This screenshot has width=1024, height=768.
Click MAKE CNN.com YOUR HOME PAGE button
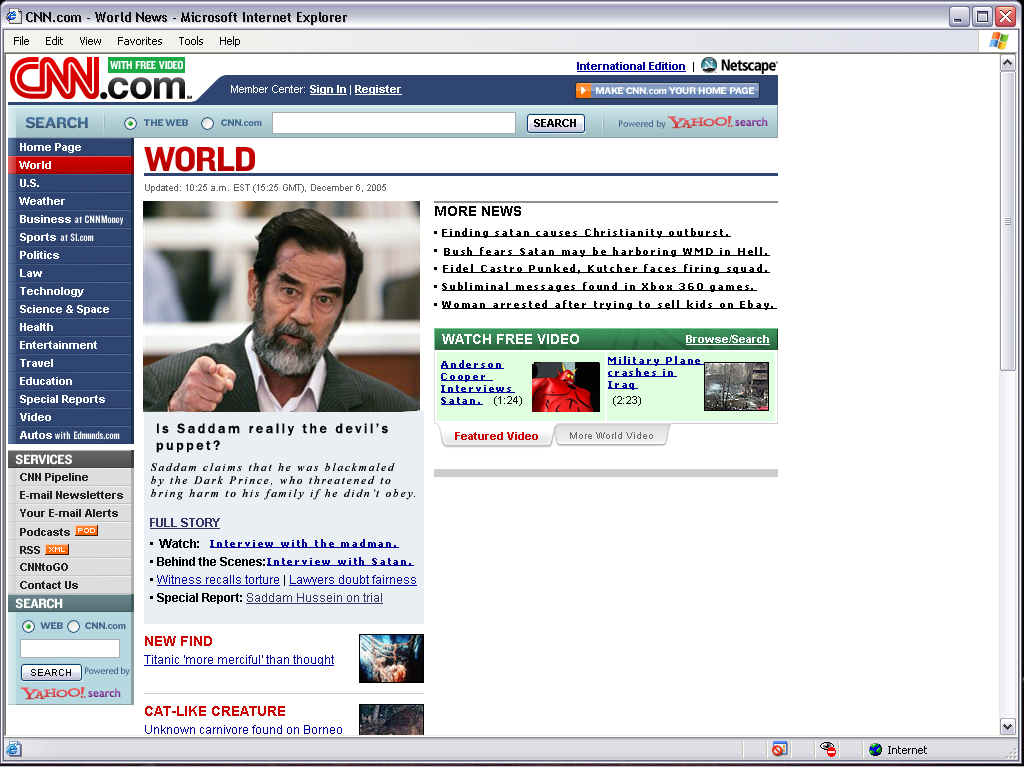[x=667, y=90]
